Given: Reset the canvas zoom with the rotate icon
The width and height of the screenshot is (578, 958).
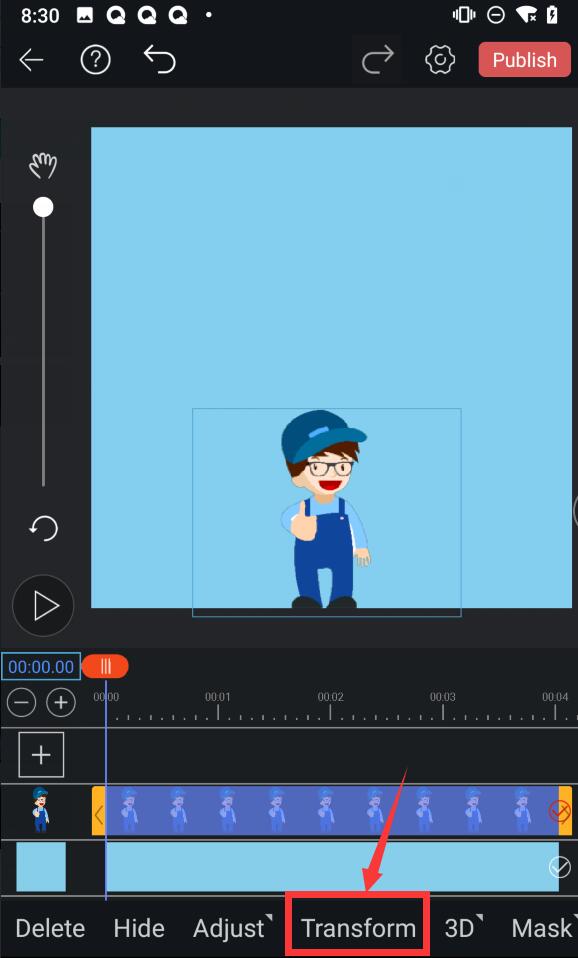Looking at the screenshot, I should click(43, 528).
